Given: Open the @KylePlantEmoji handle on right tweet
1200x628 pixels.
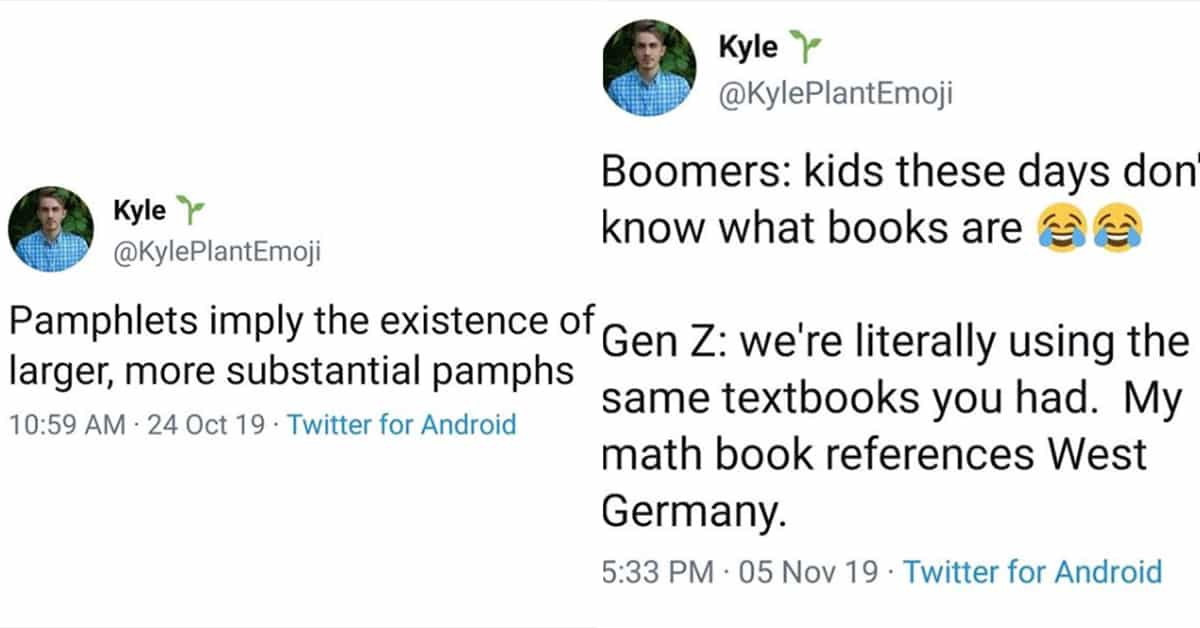Looking at the screenshot, I should pos(835,94).
